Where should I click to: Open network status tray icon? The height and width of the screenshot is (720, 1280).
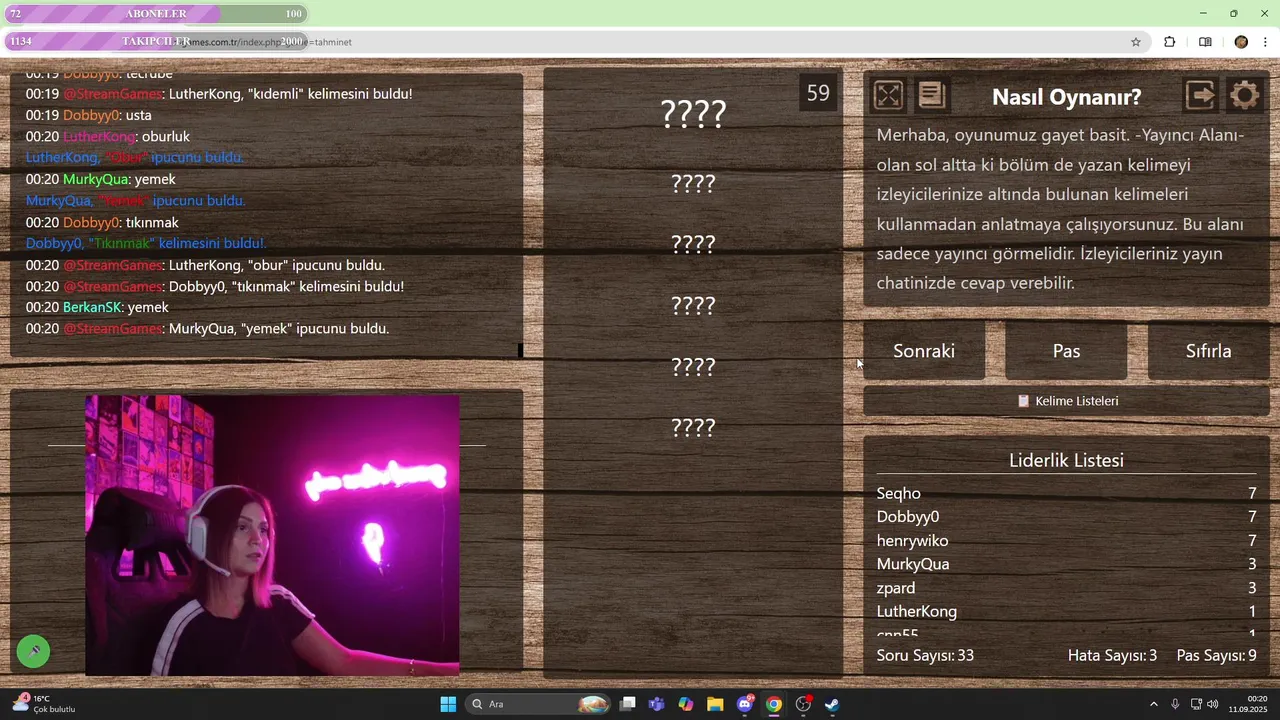(1196, 704)
